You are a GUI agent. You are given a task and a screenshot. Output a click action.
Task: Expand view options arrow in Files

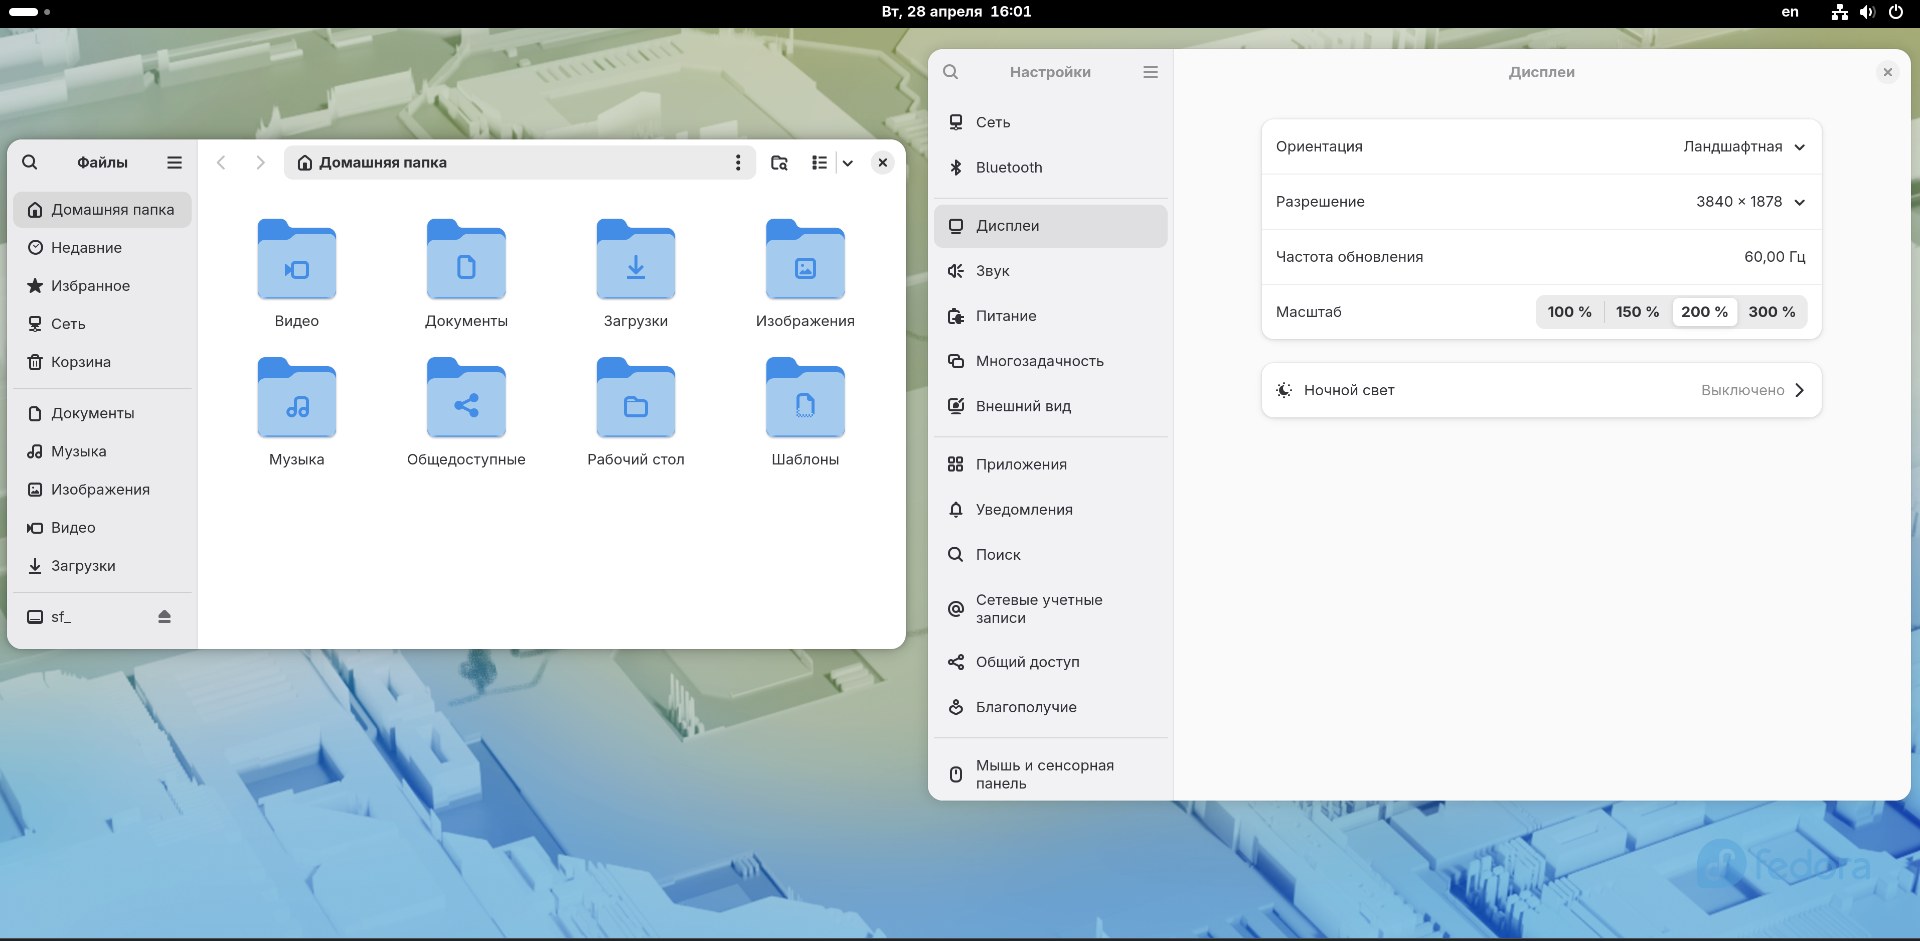(847, 162)
